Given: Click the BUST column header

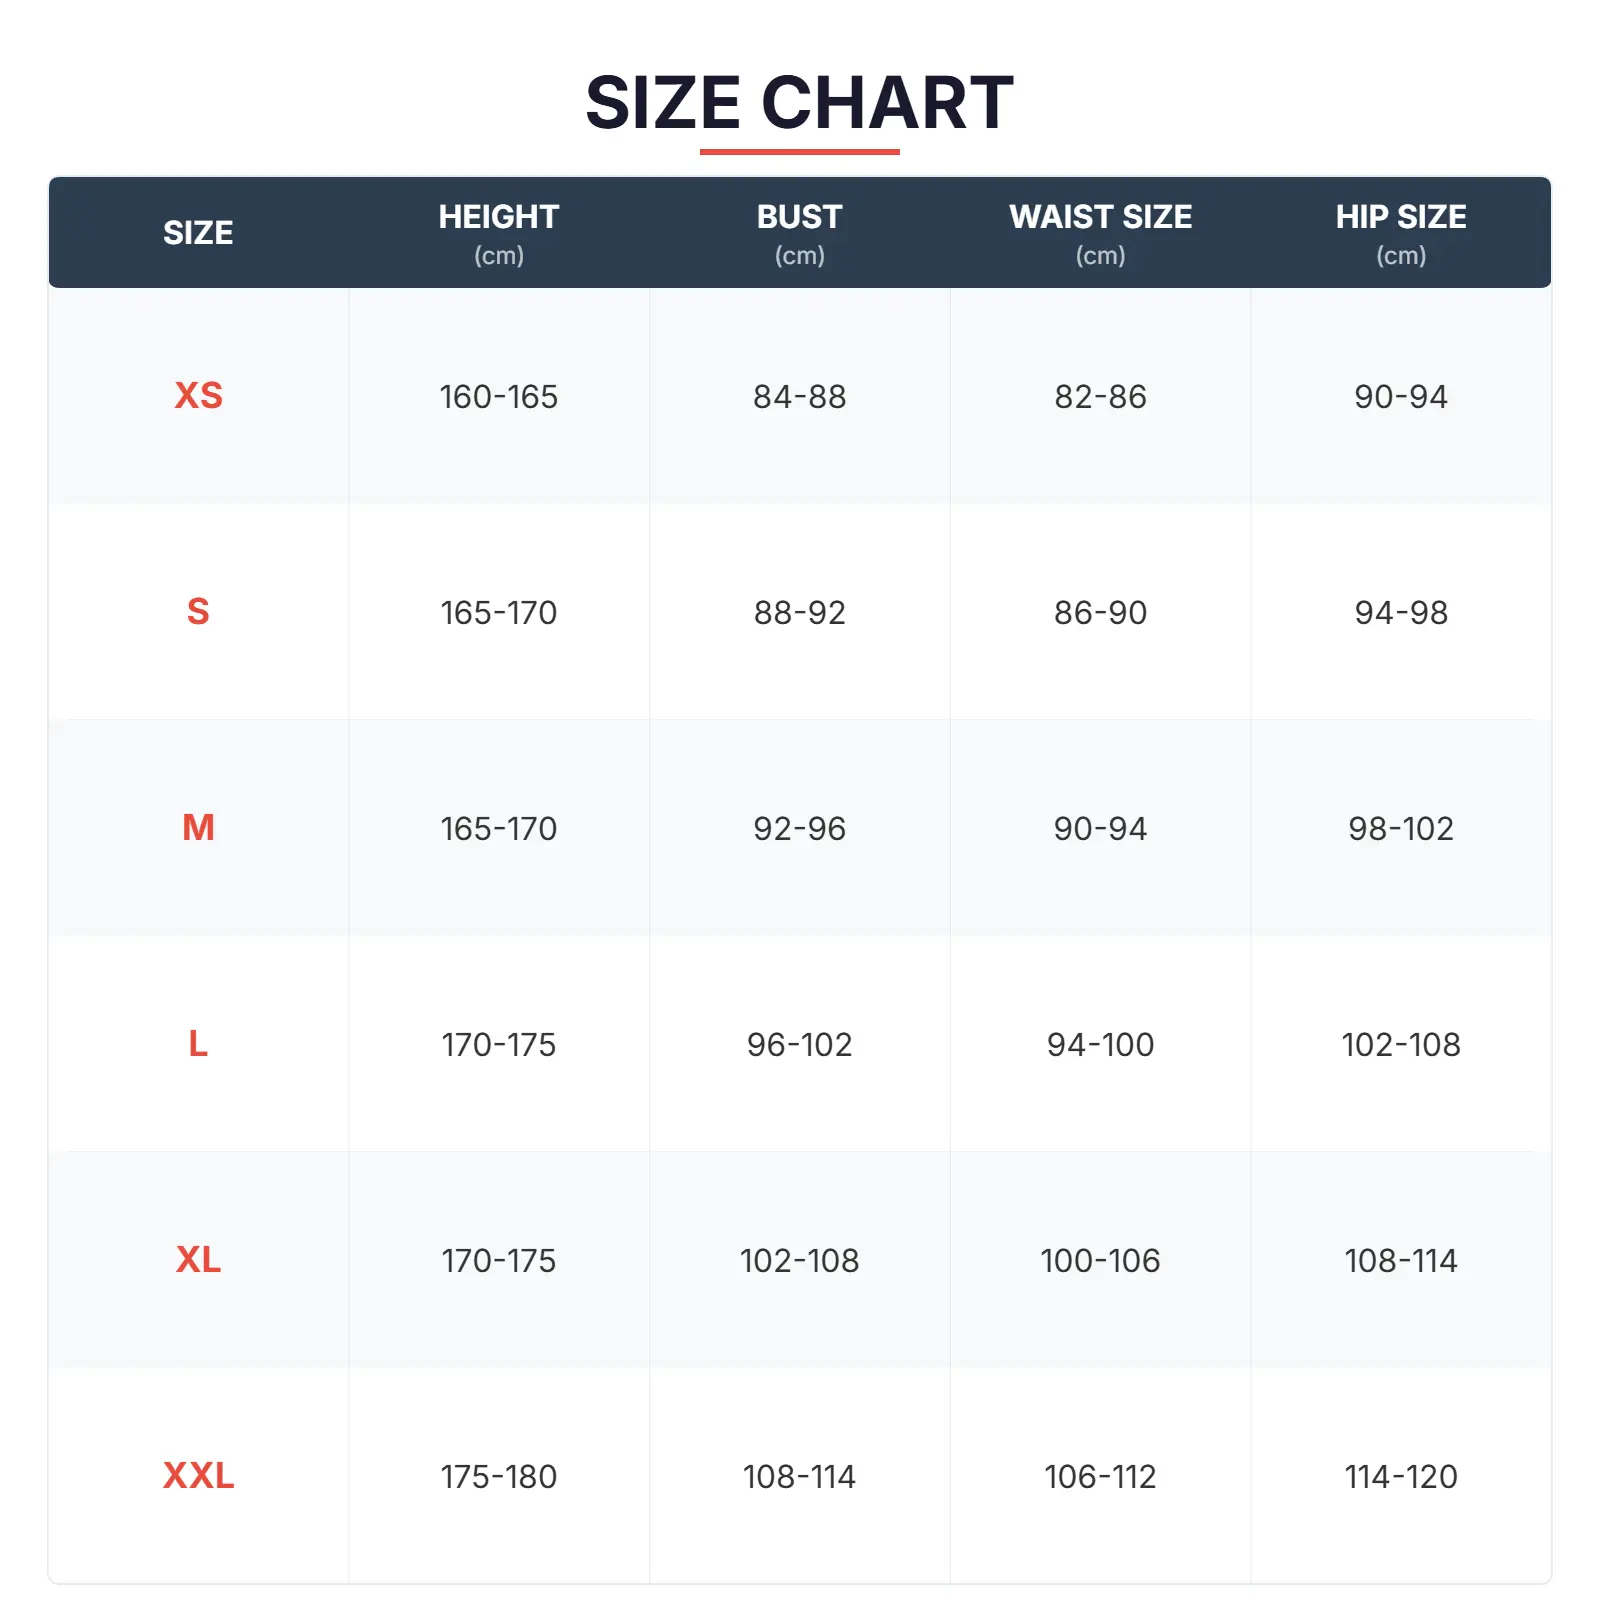Looking at the screenshot, I should point(799,217).
